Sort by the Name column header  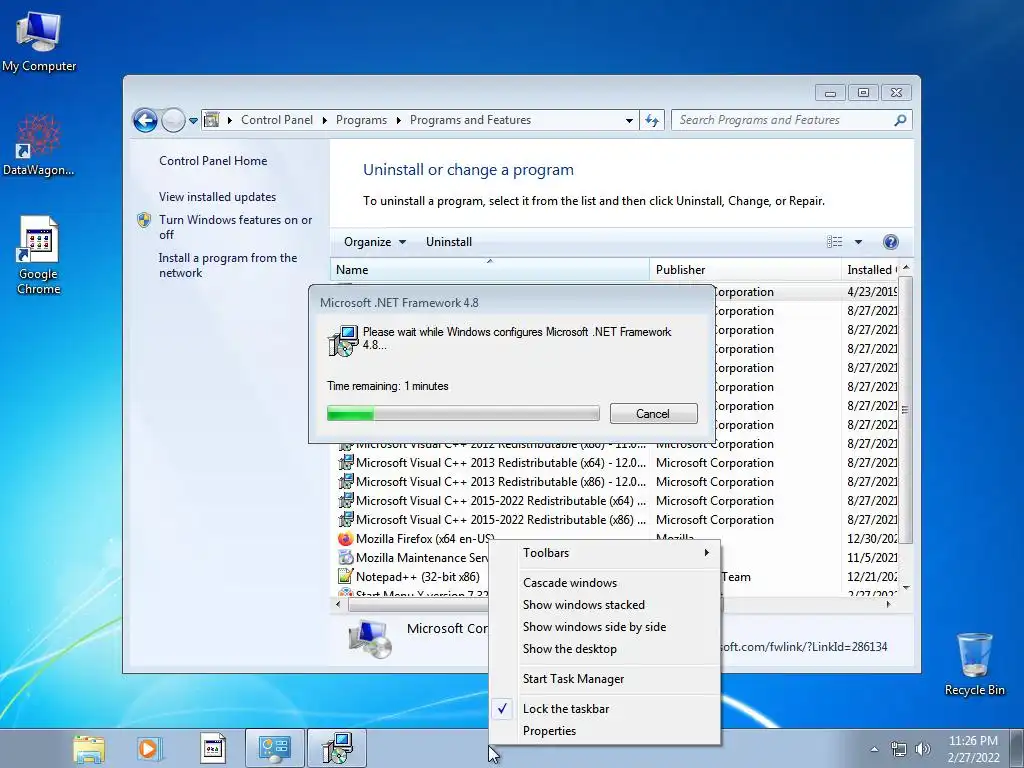coord(490,270)
